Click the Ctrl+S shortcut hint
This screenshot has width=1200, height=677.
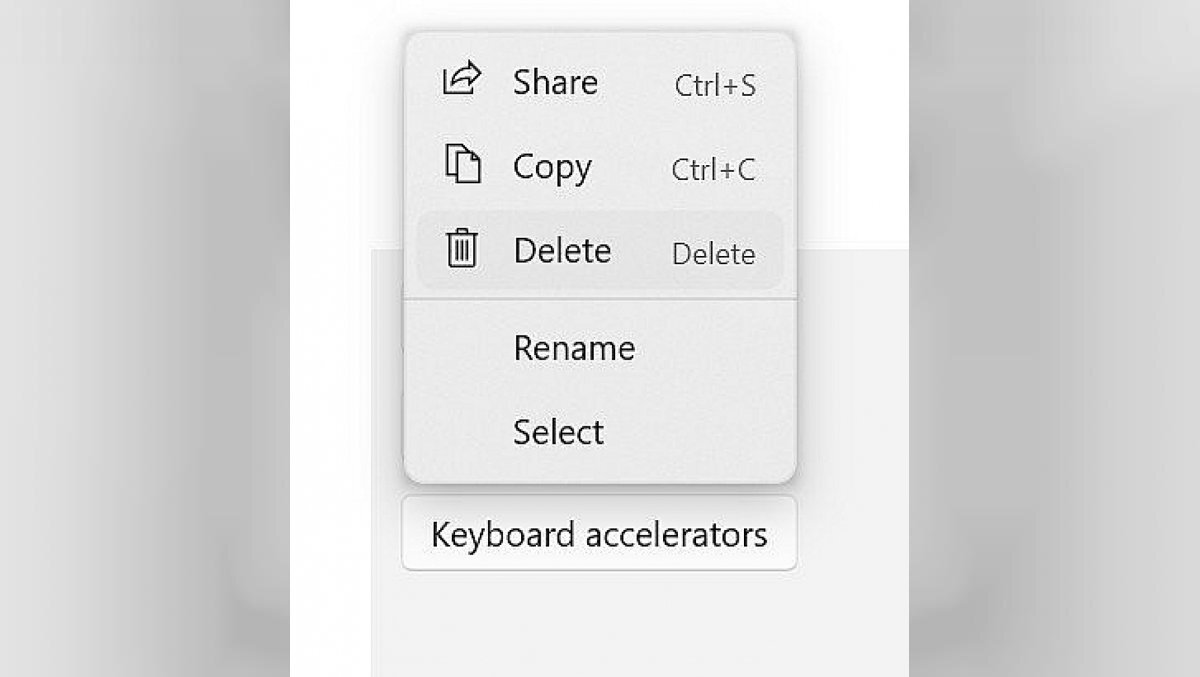[715, 86]
